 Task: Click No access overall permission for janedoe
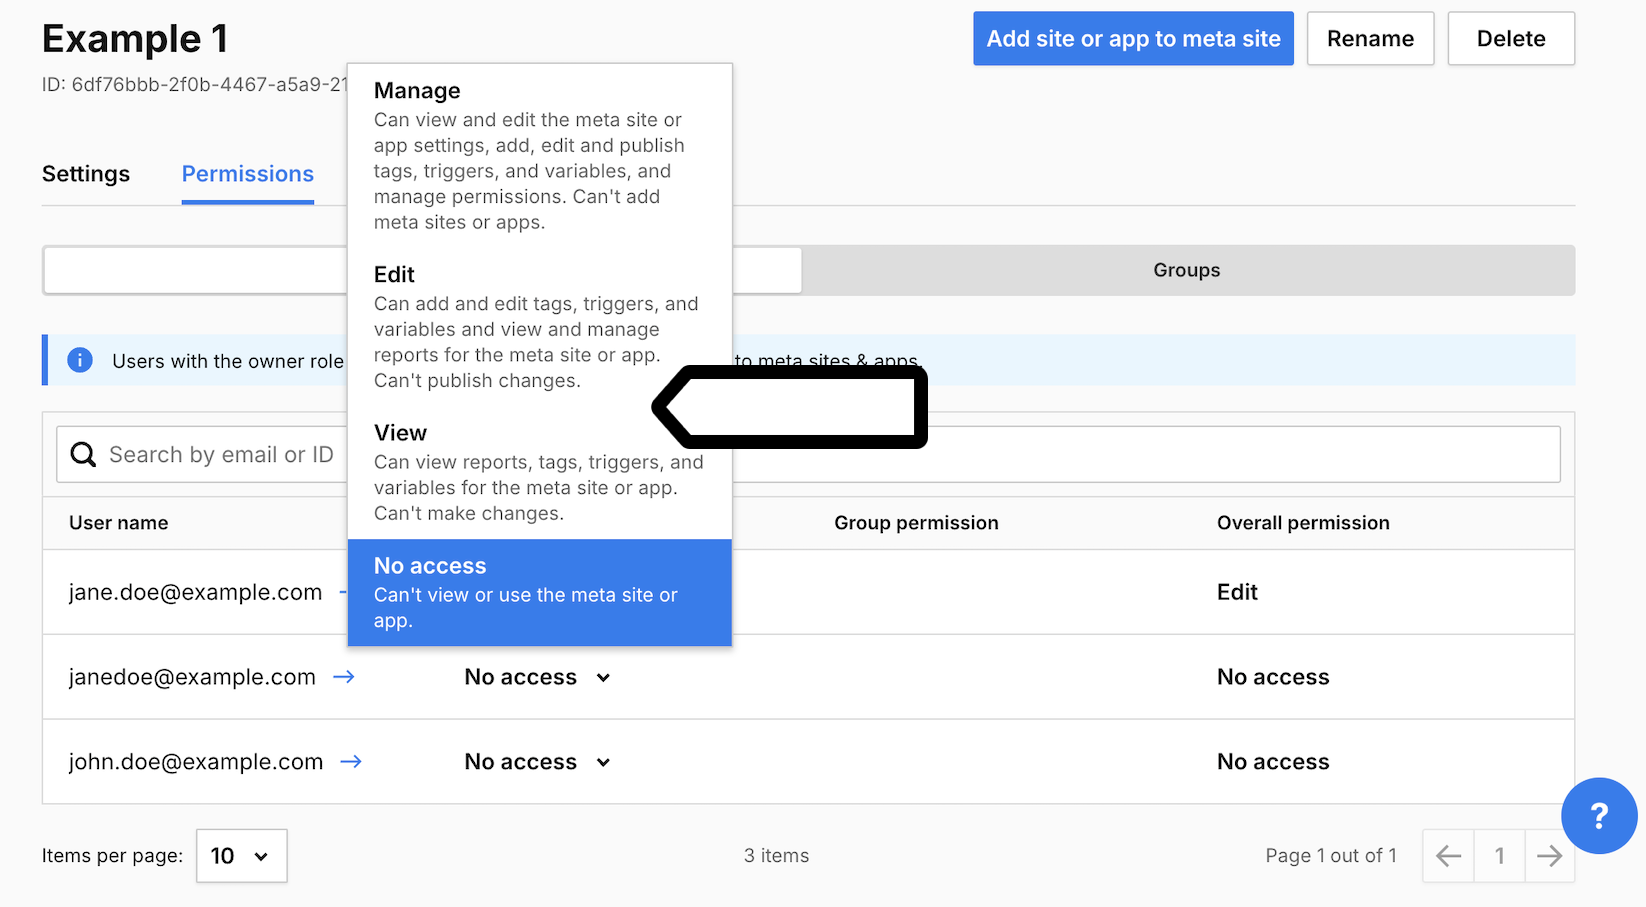[x=1273, y=677]
